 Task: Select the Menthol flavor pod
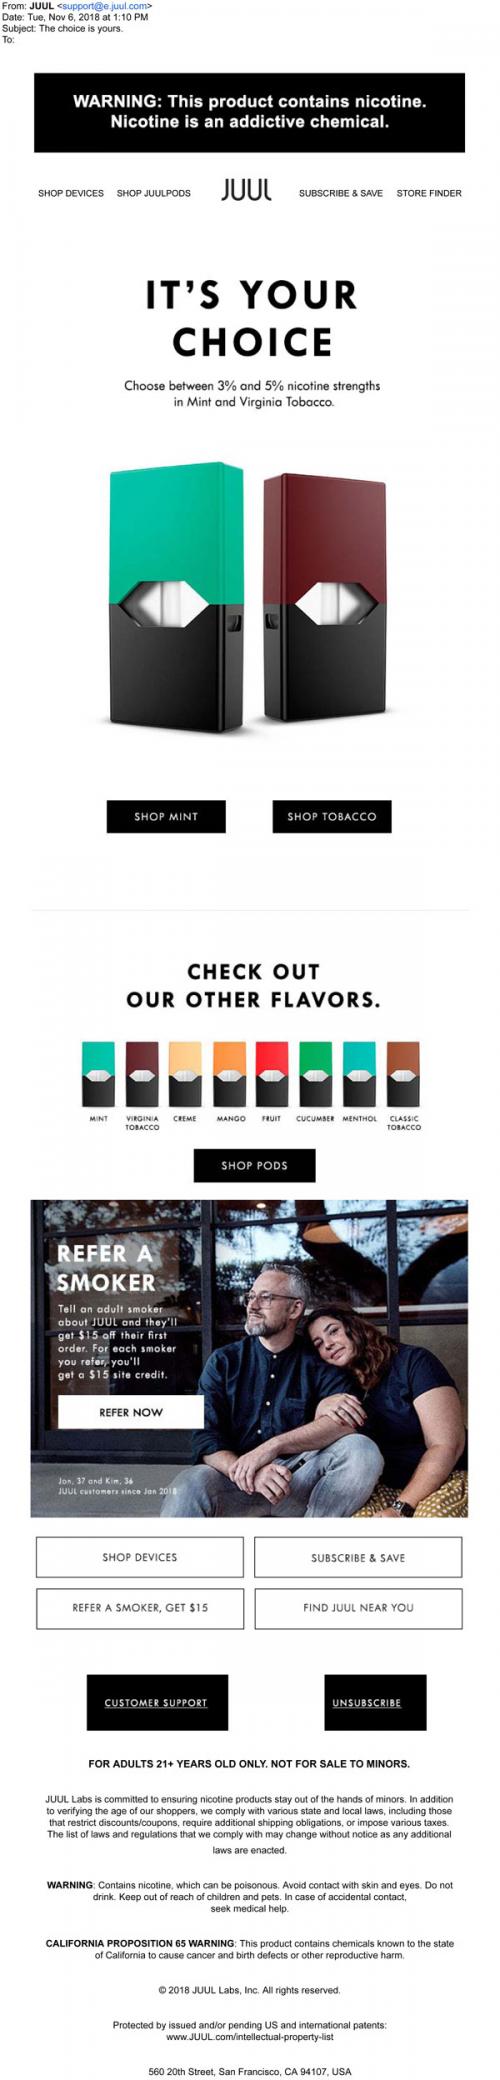(359, 1073)
